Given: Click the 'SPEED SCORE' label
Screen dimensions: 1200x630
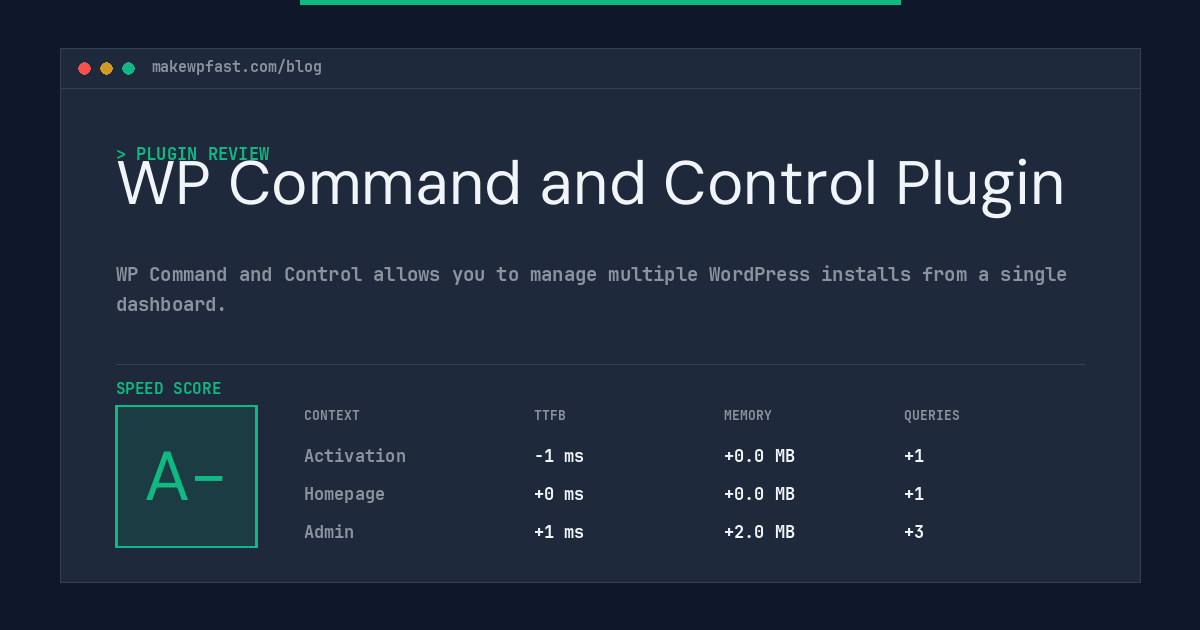Looking at the screenshot, I should click(169, 388).
